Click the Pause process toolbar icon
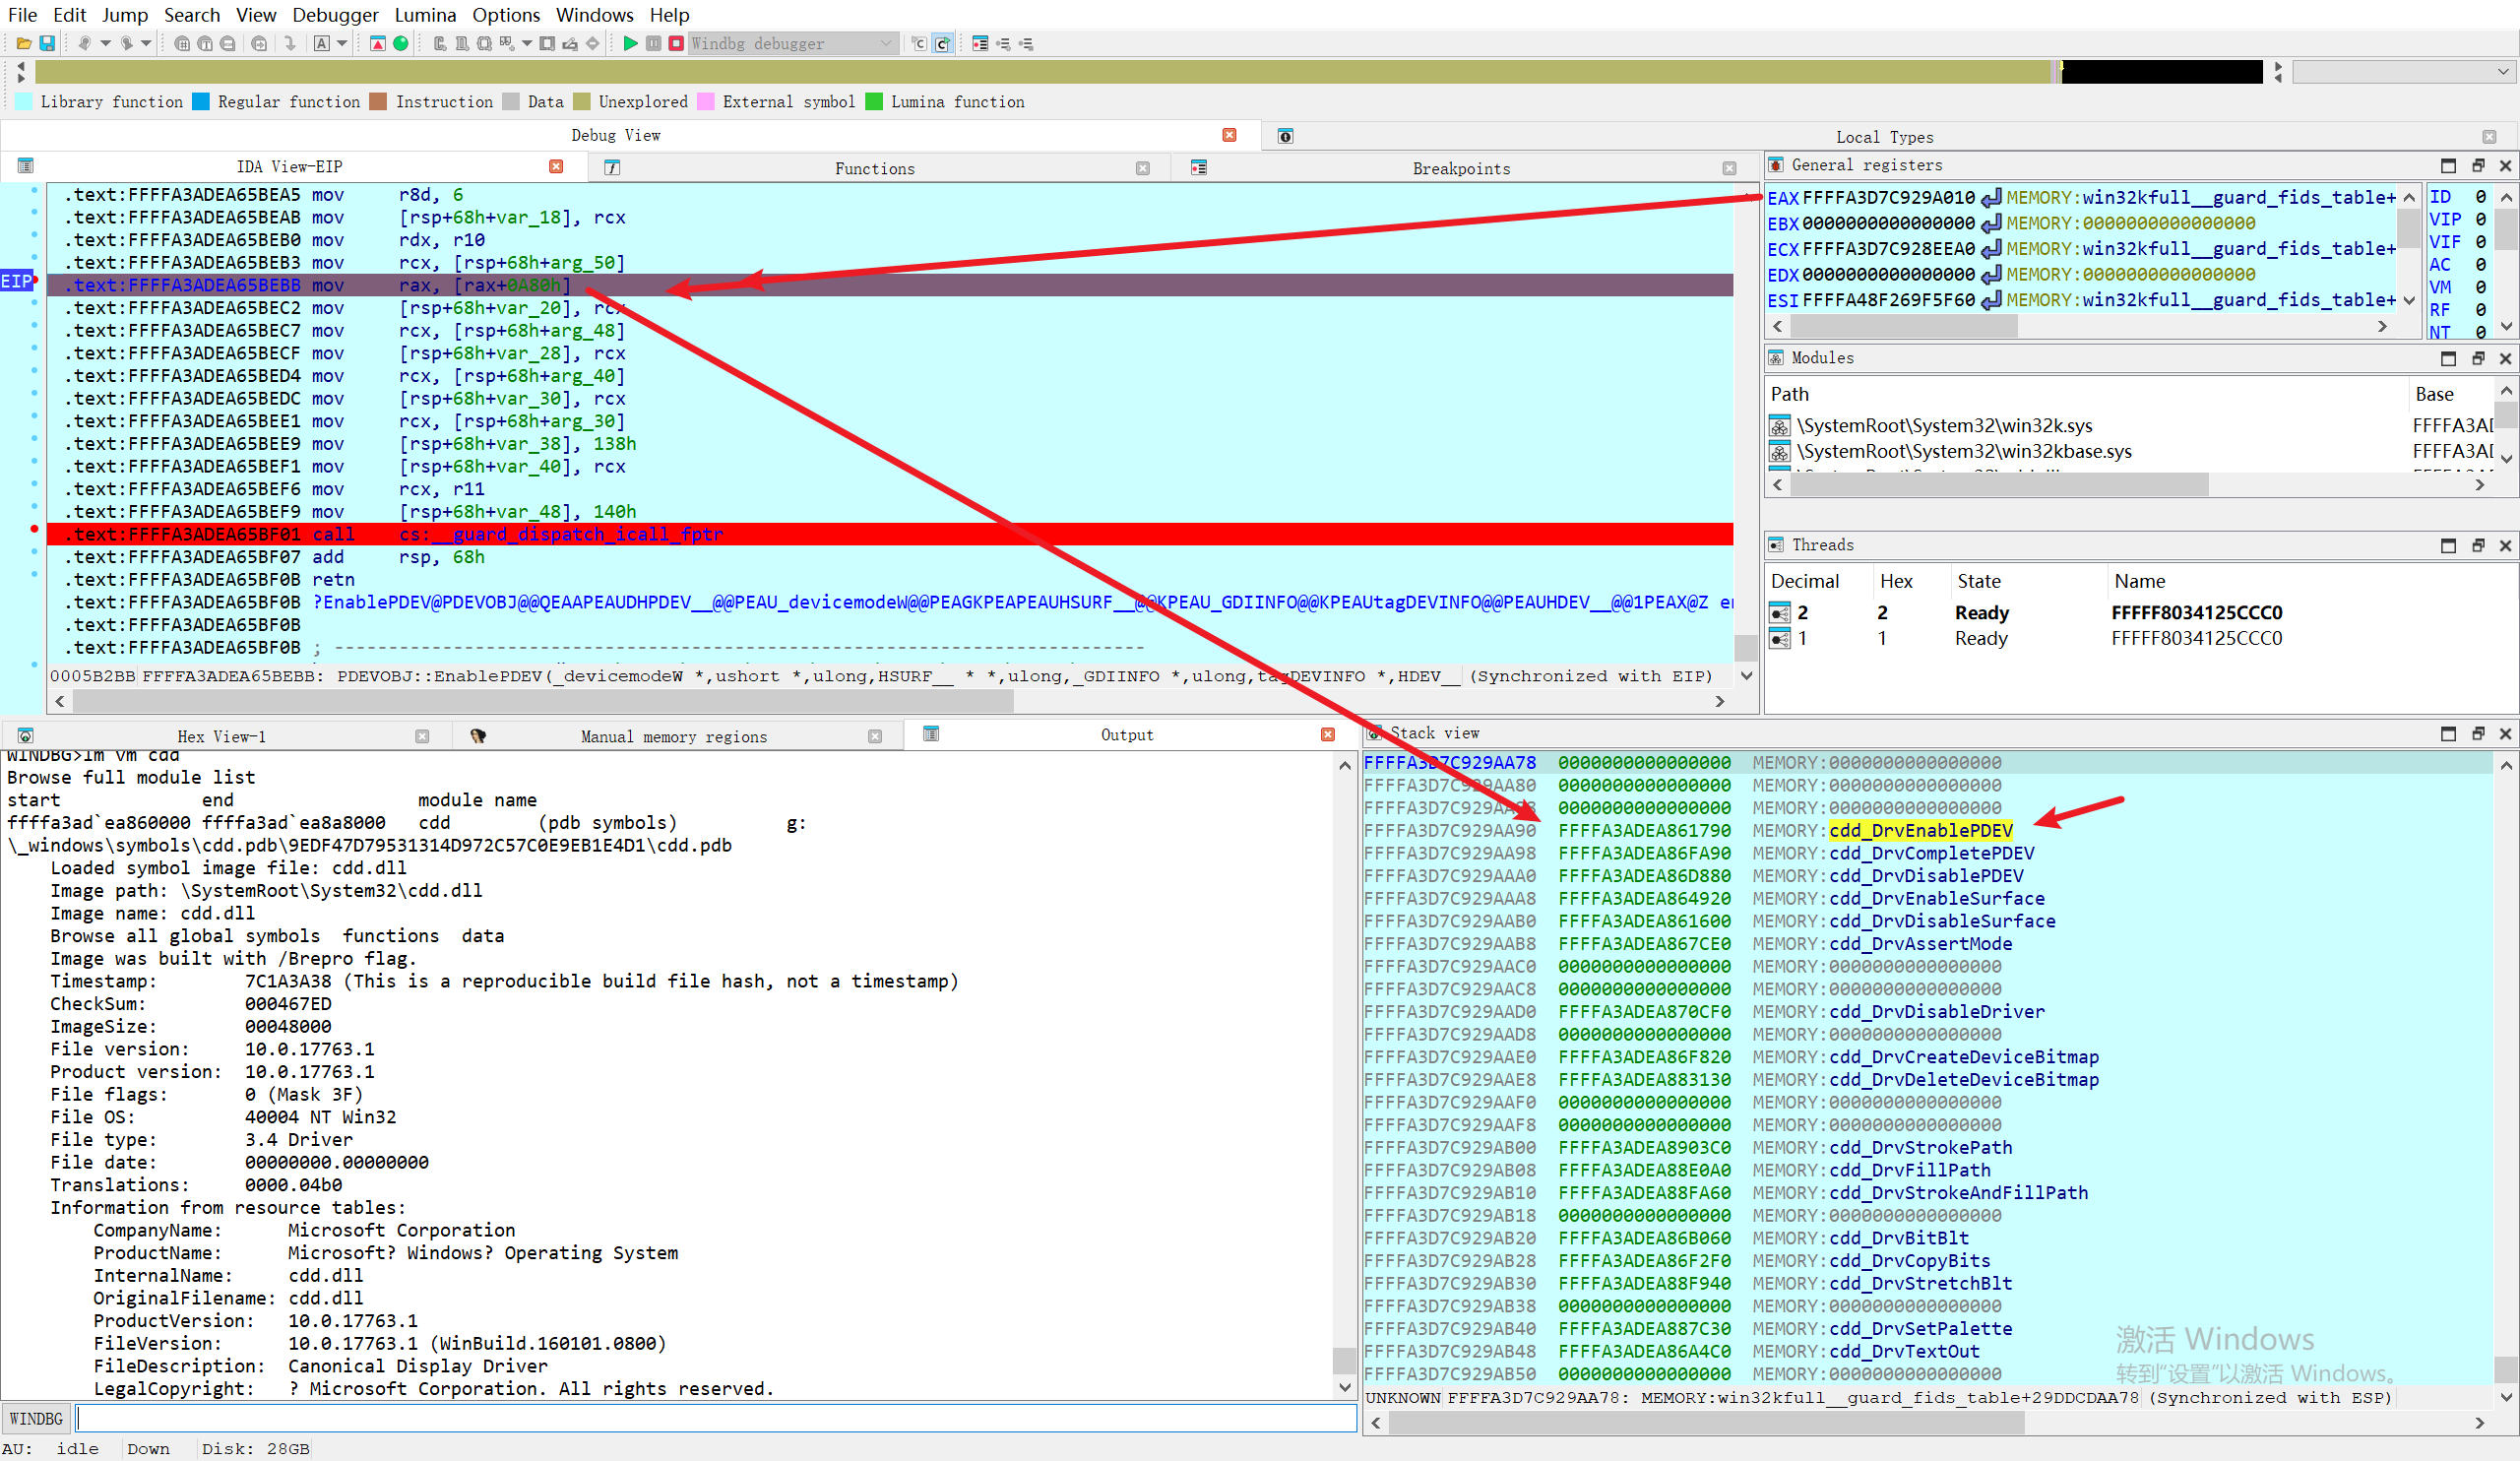This screenshot has height=1461, width=2520. click(653, 43)
